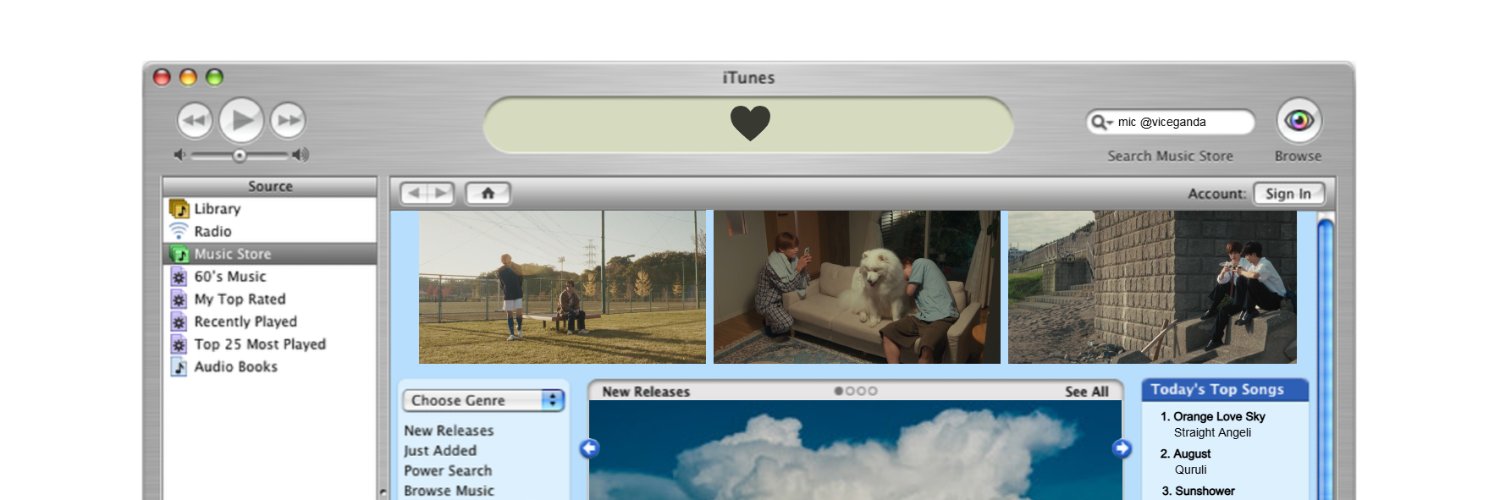The image size is (1500, 500).
Task: Click the My Top Rated gear icon
Action: (x=180, y=299)
